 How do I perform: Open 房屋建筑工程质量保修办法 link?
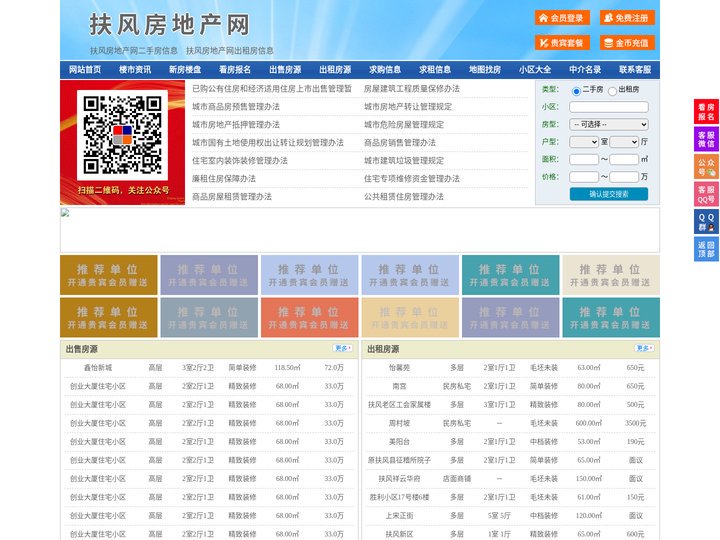coord(412,89)
